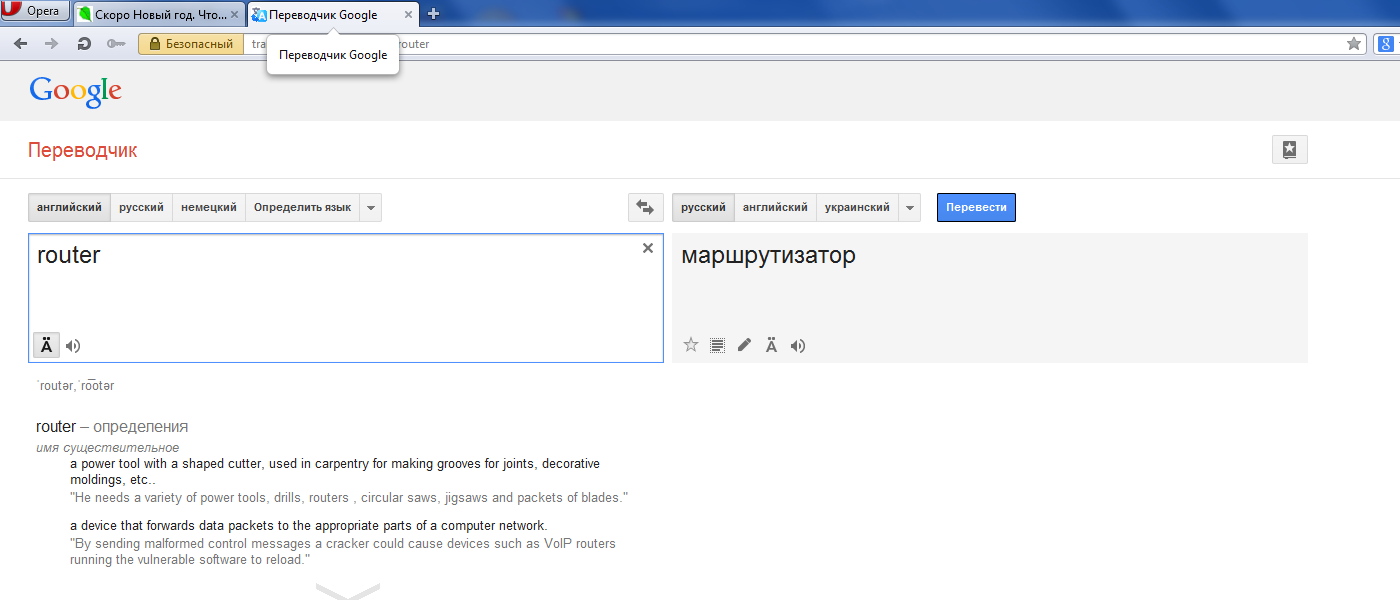Image resolution: width=1400 pixels, height=600 pixels.
Task: Open the Google search engine icon in toolbar
Action: 1385,44
